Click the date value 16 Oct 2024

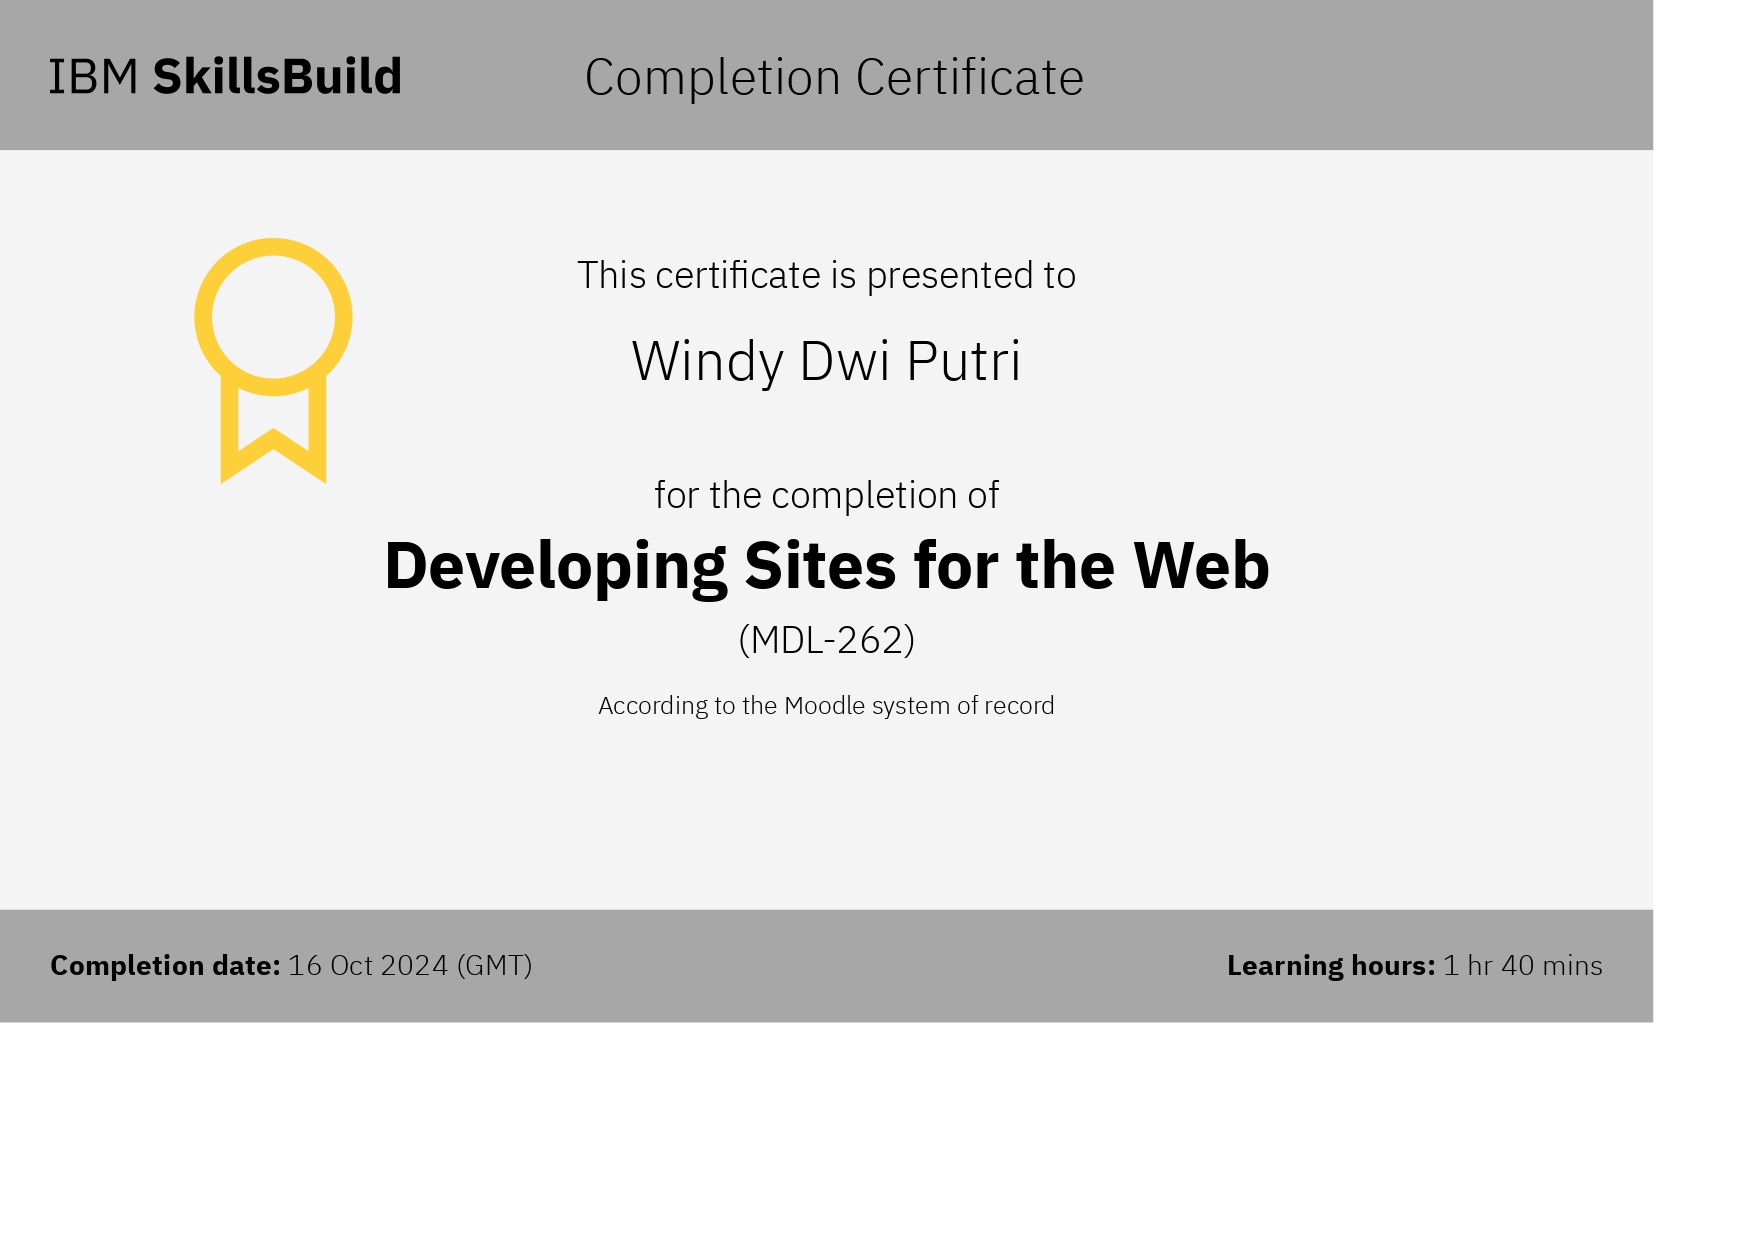click(x=368, y=965)
